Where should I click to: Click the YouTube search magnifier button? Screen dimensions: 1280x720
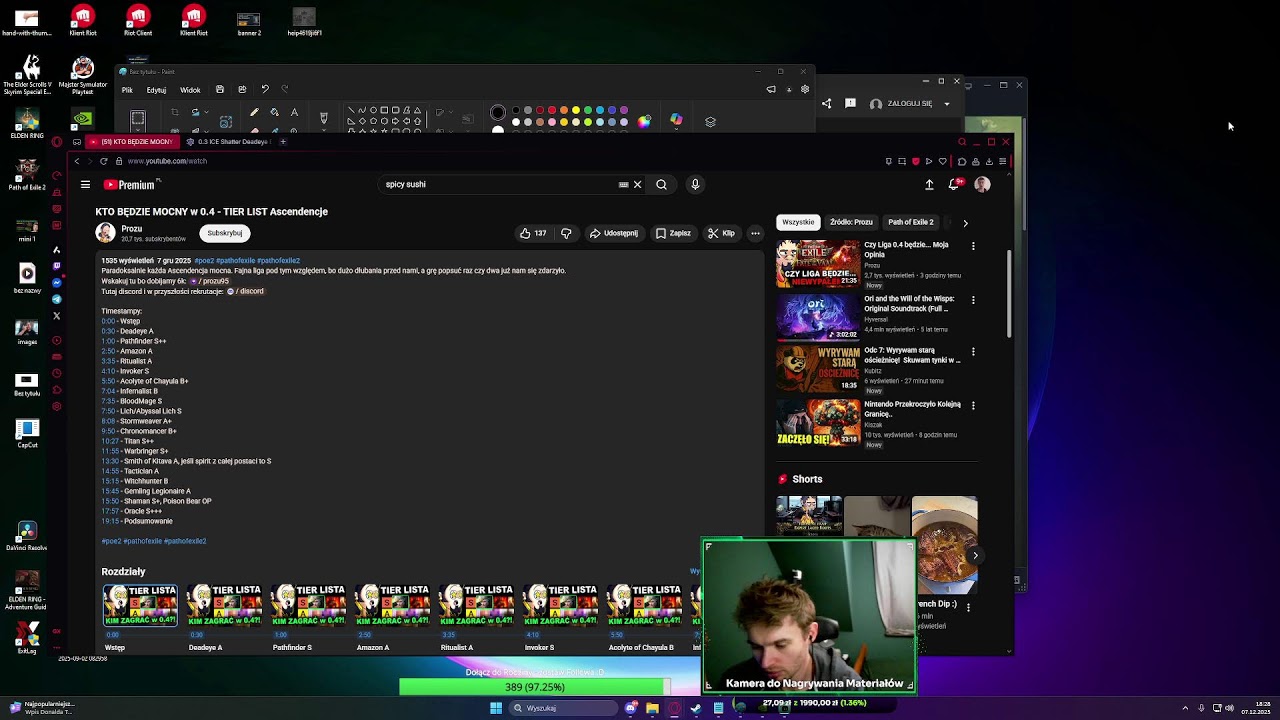661,184
